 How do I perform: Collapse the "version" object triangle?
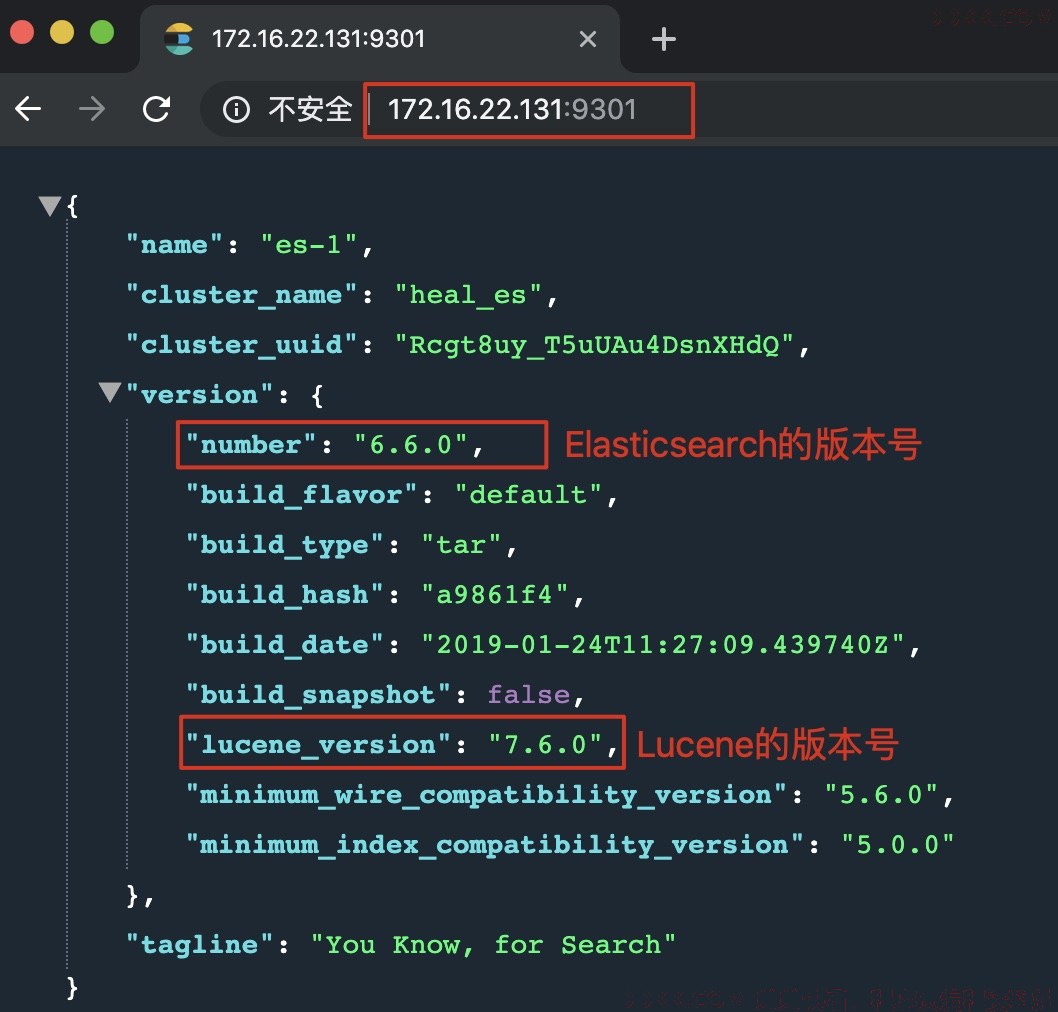pos(109,392)
